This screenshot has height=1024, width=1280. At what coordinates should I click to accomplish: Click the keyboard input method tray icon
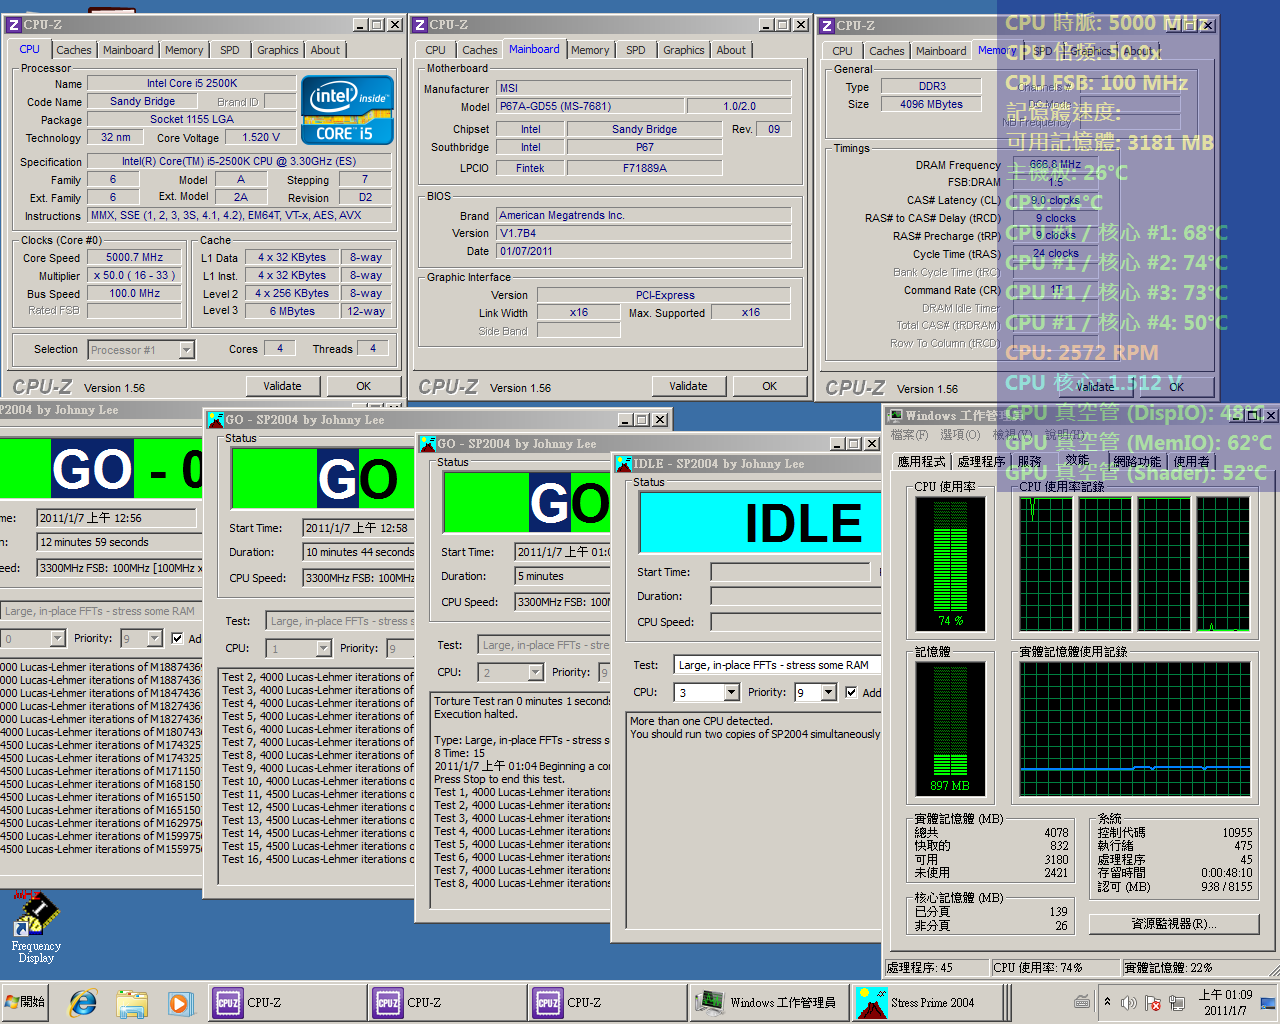pos(1082,1002)
